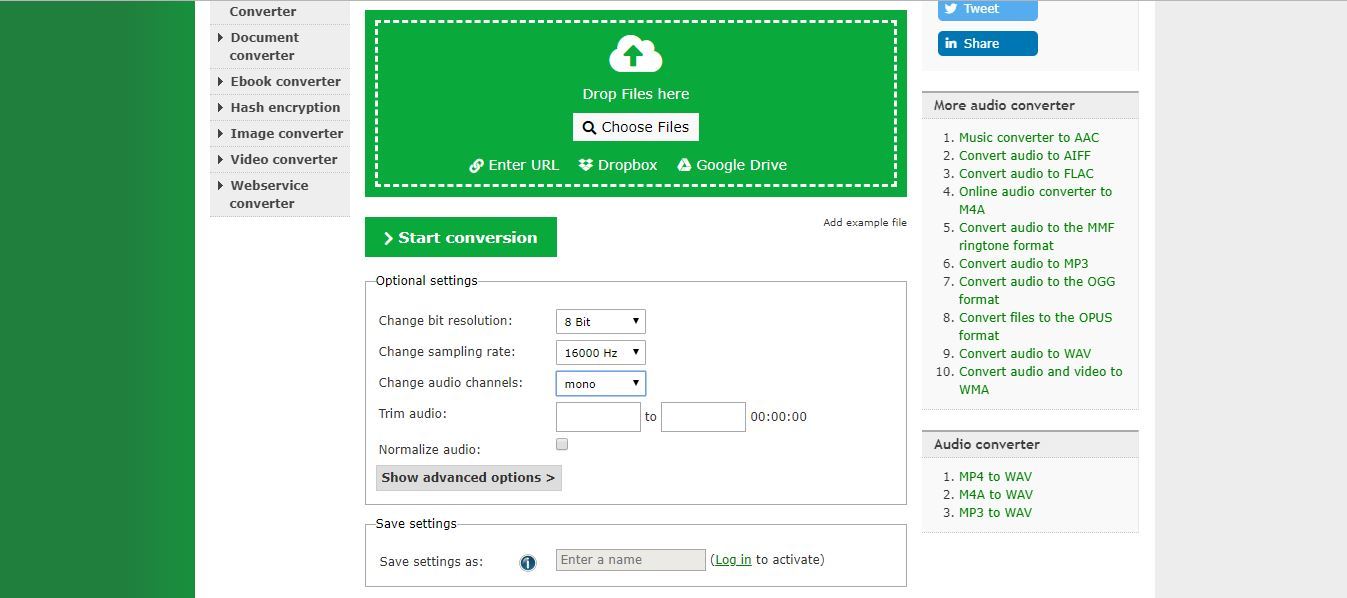Click the LinkedIn icon on Share
This screenshot has width=1347, height=598.
951,44
